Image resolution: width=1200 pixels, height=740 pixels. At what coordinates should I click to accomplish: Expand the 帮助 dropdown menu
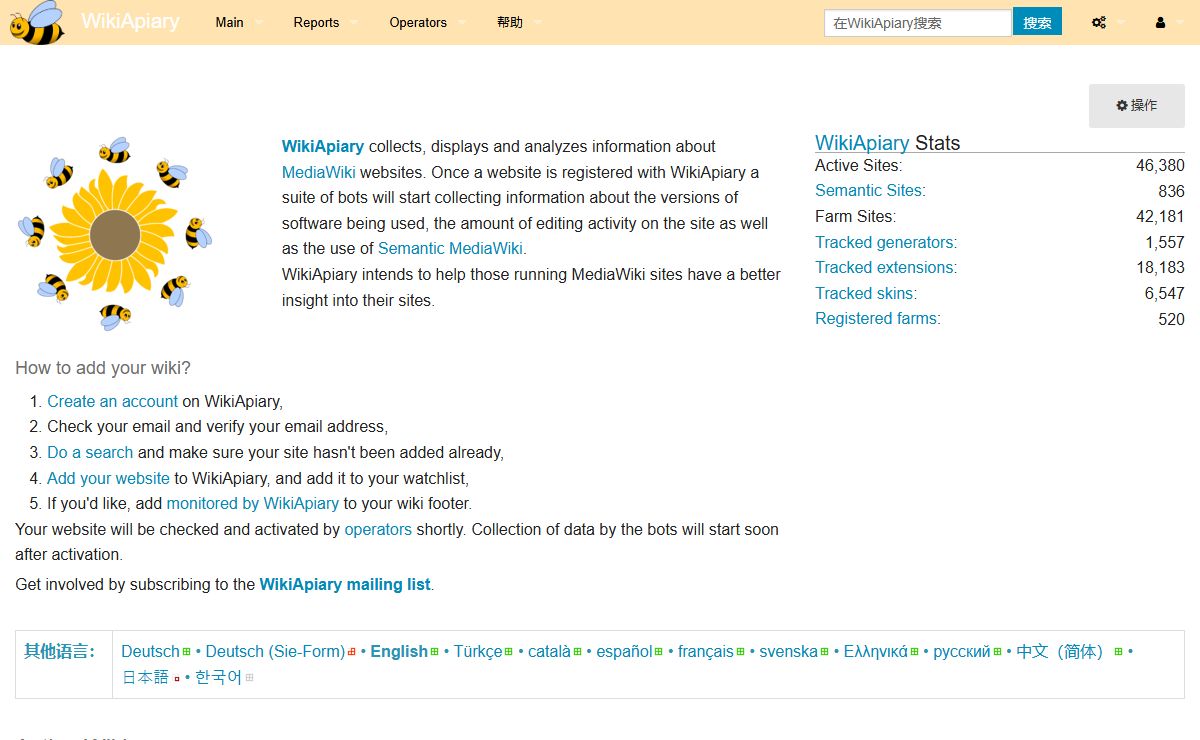click(518, 22)
